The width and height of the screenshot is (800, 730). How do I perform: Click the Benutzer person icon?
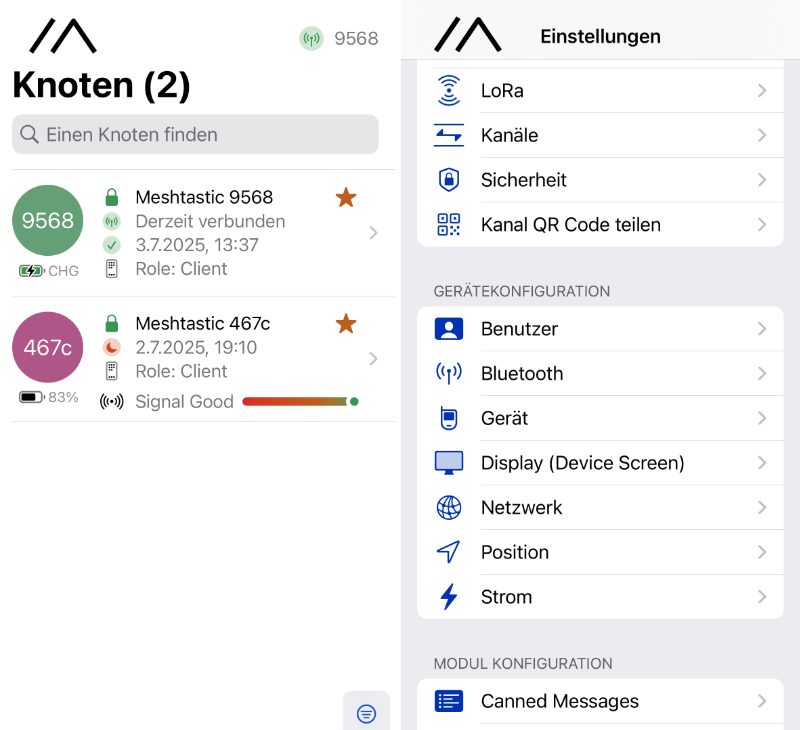[x=448, y=329]
